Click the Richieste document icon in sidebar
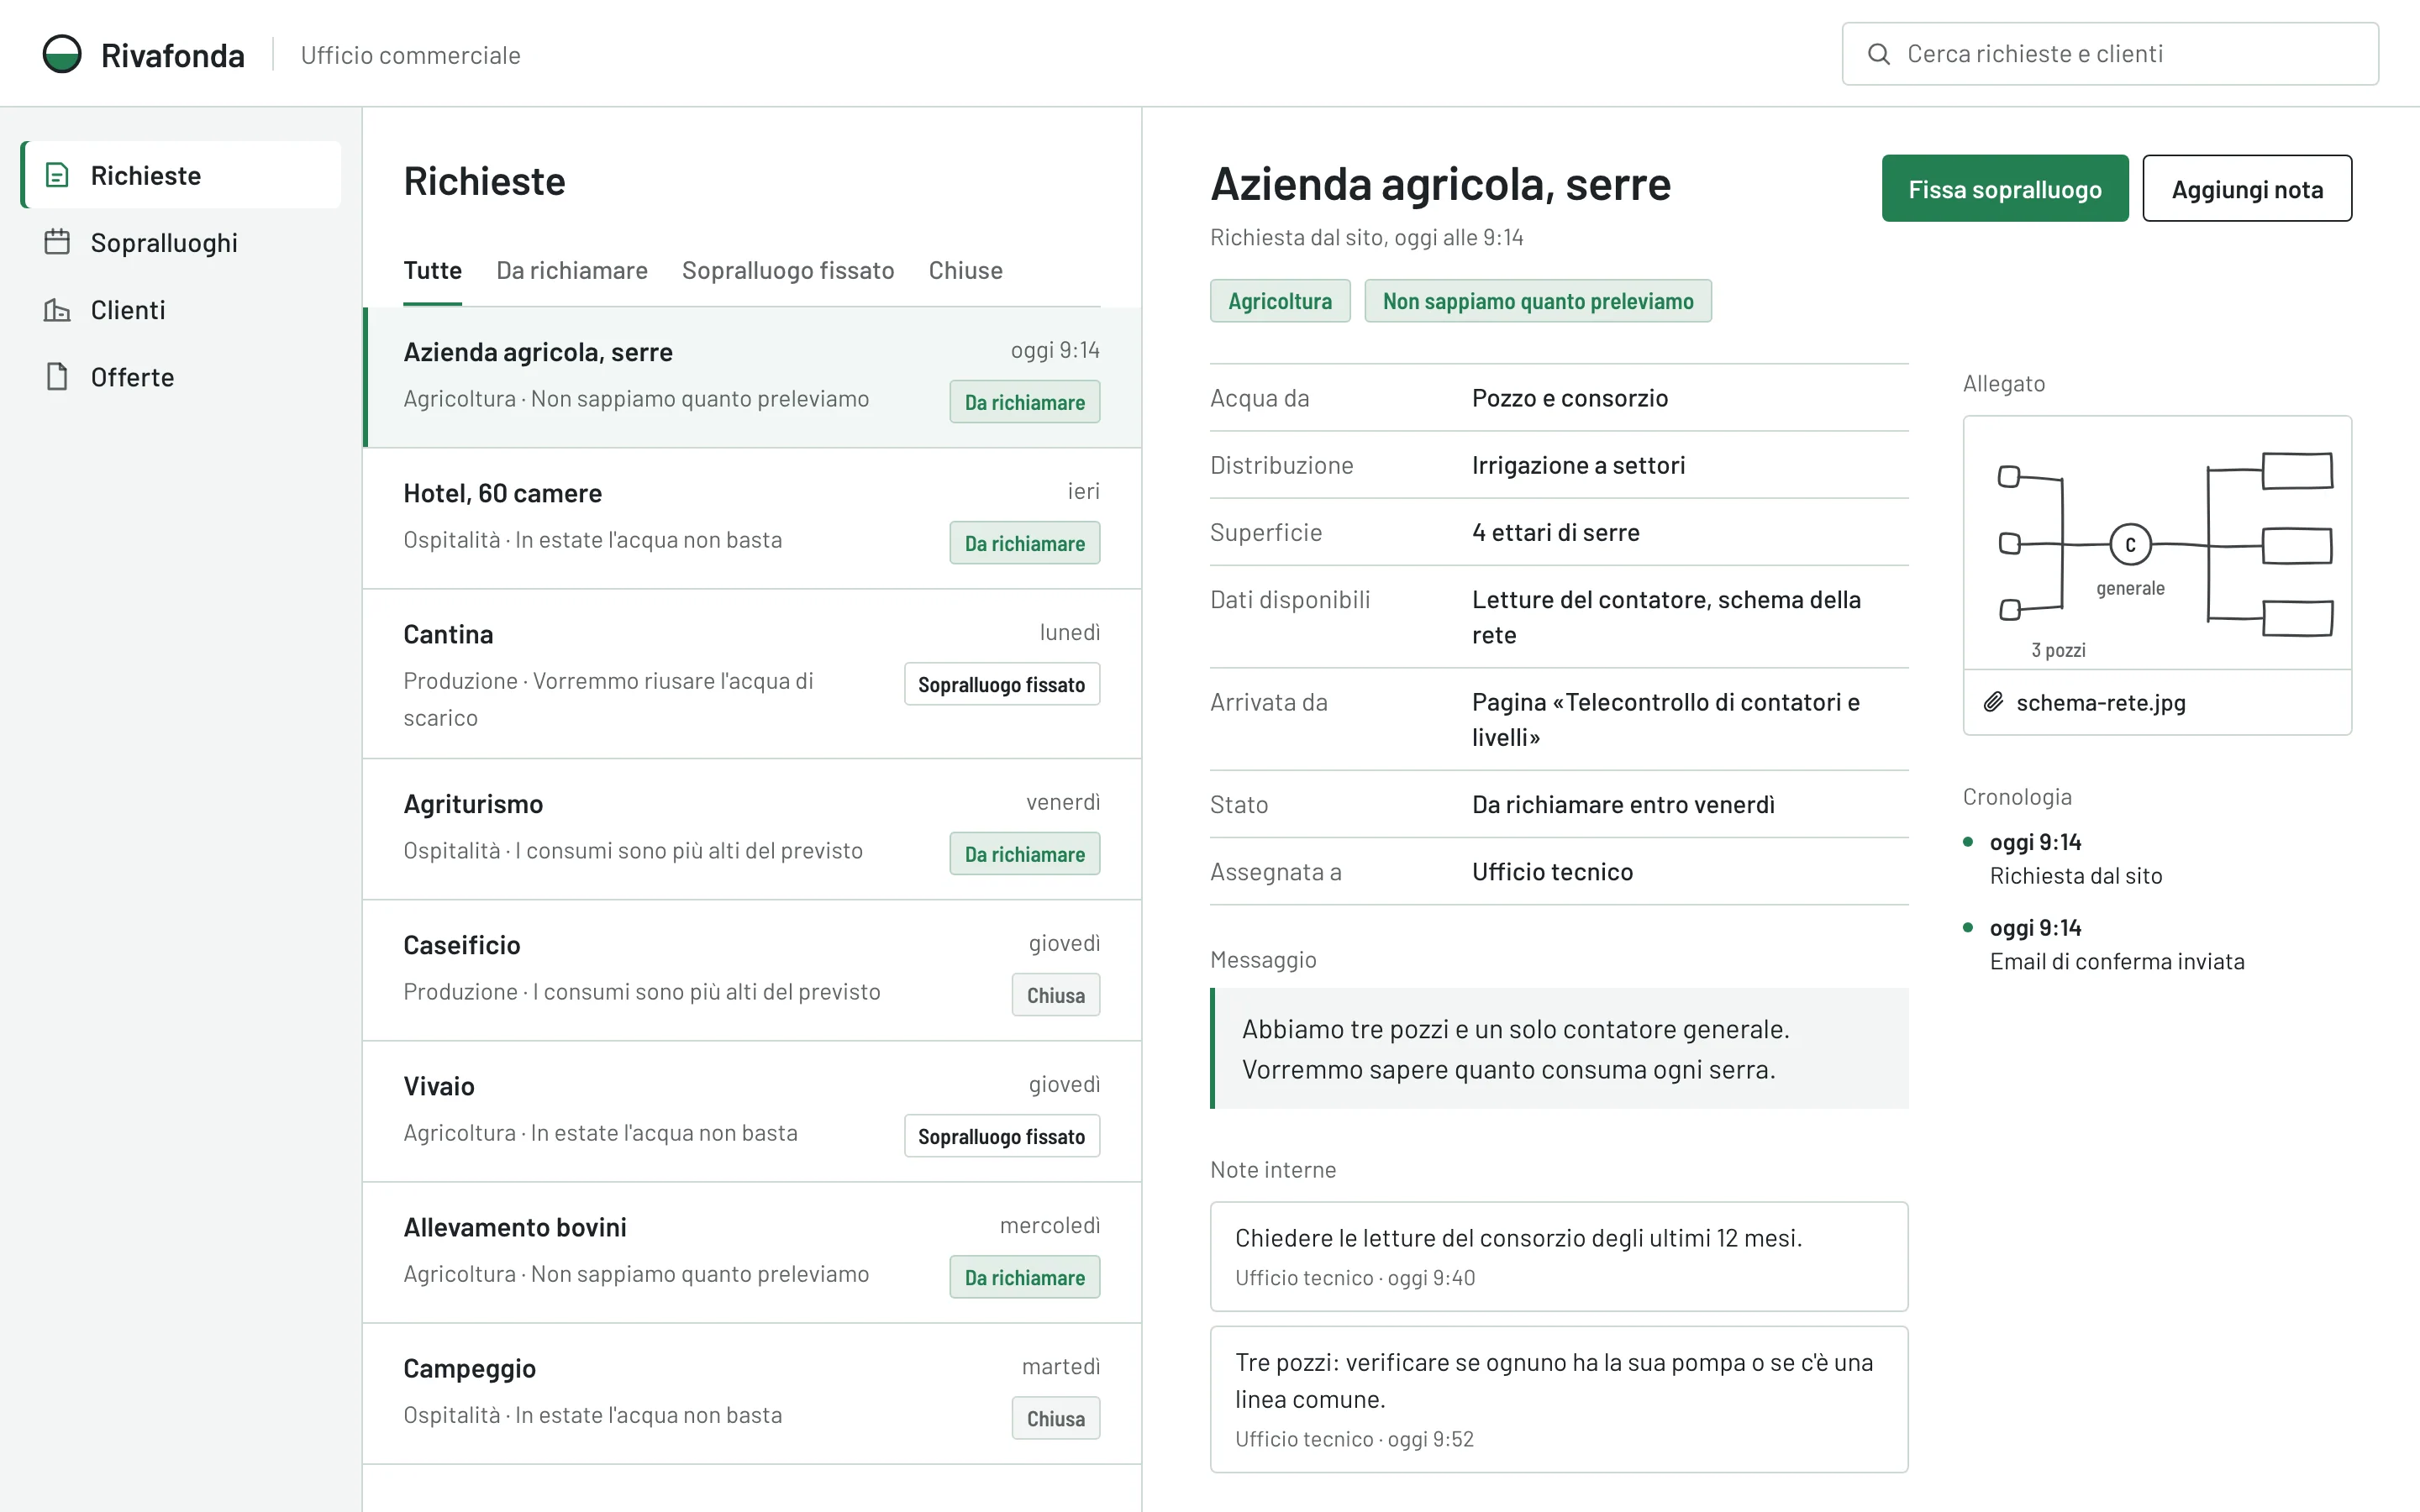Screen dimensions: 2420x1512 click(x=58, y=175)
